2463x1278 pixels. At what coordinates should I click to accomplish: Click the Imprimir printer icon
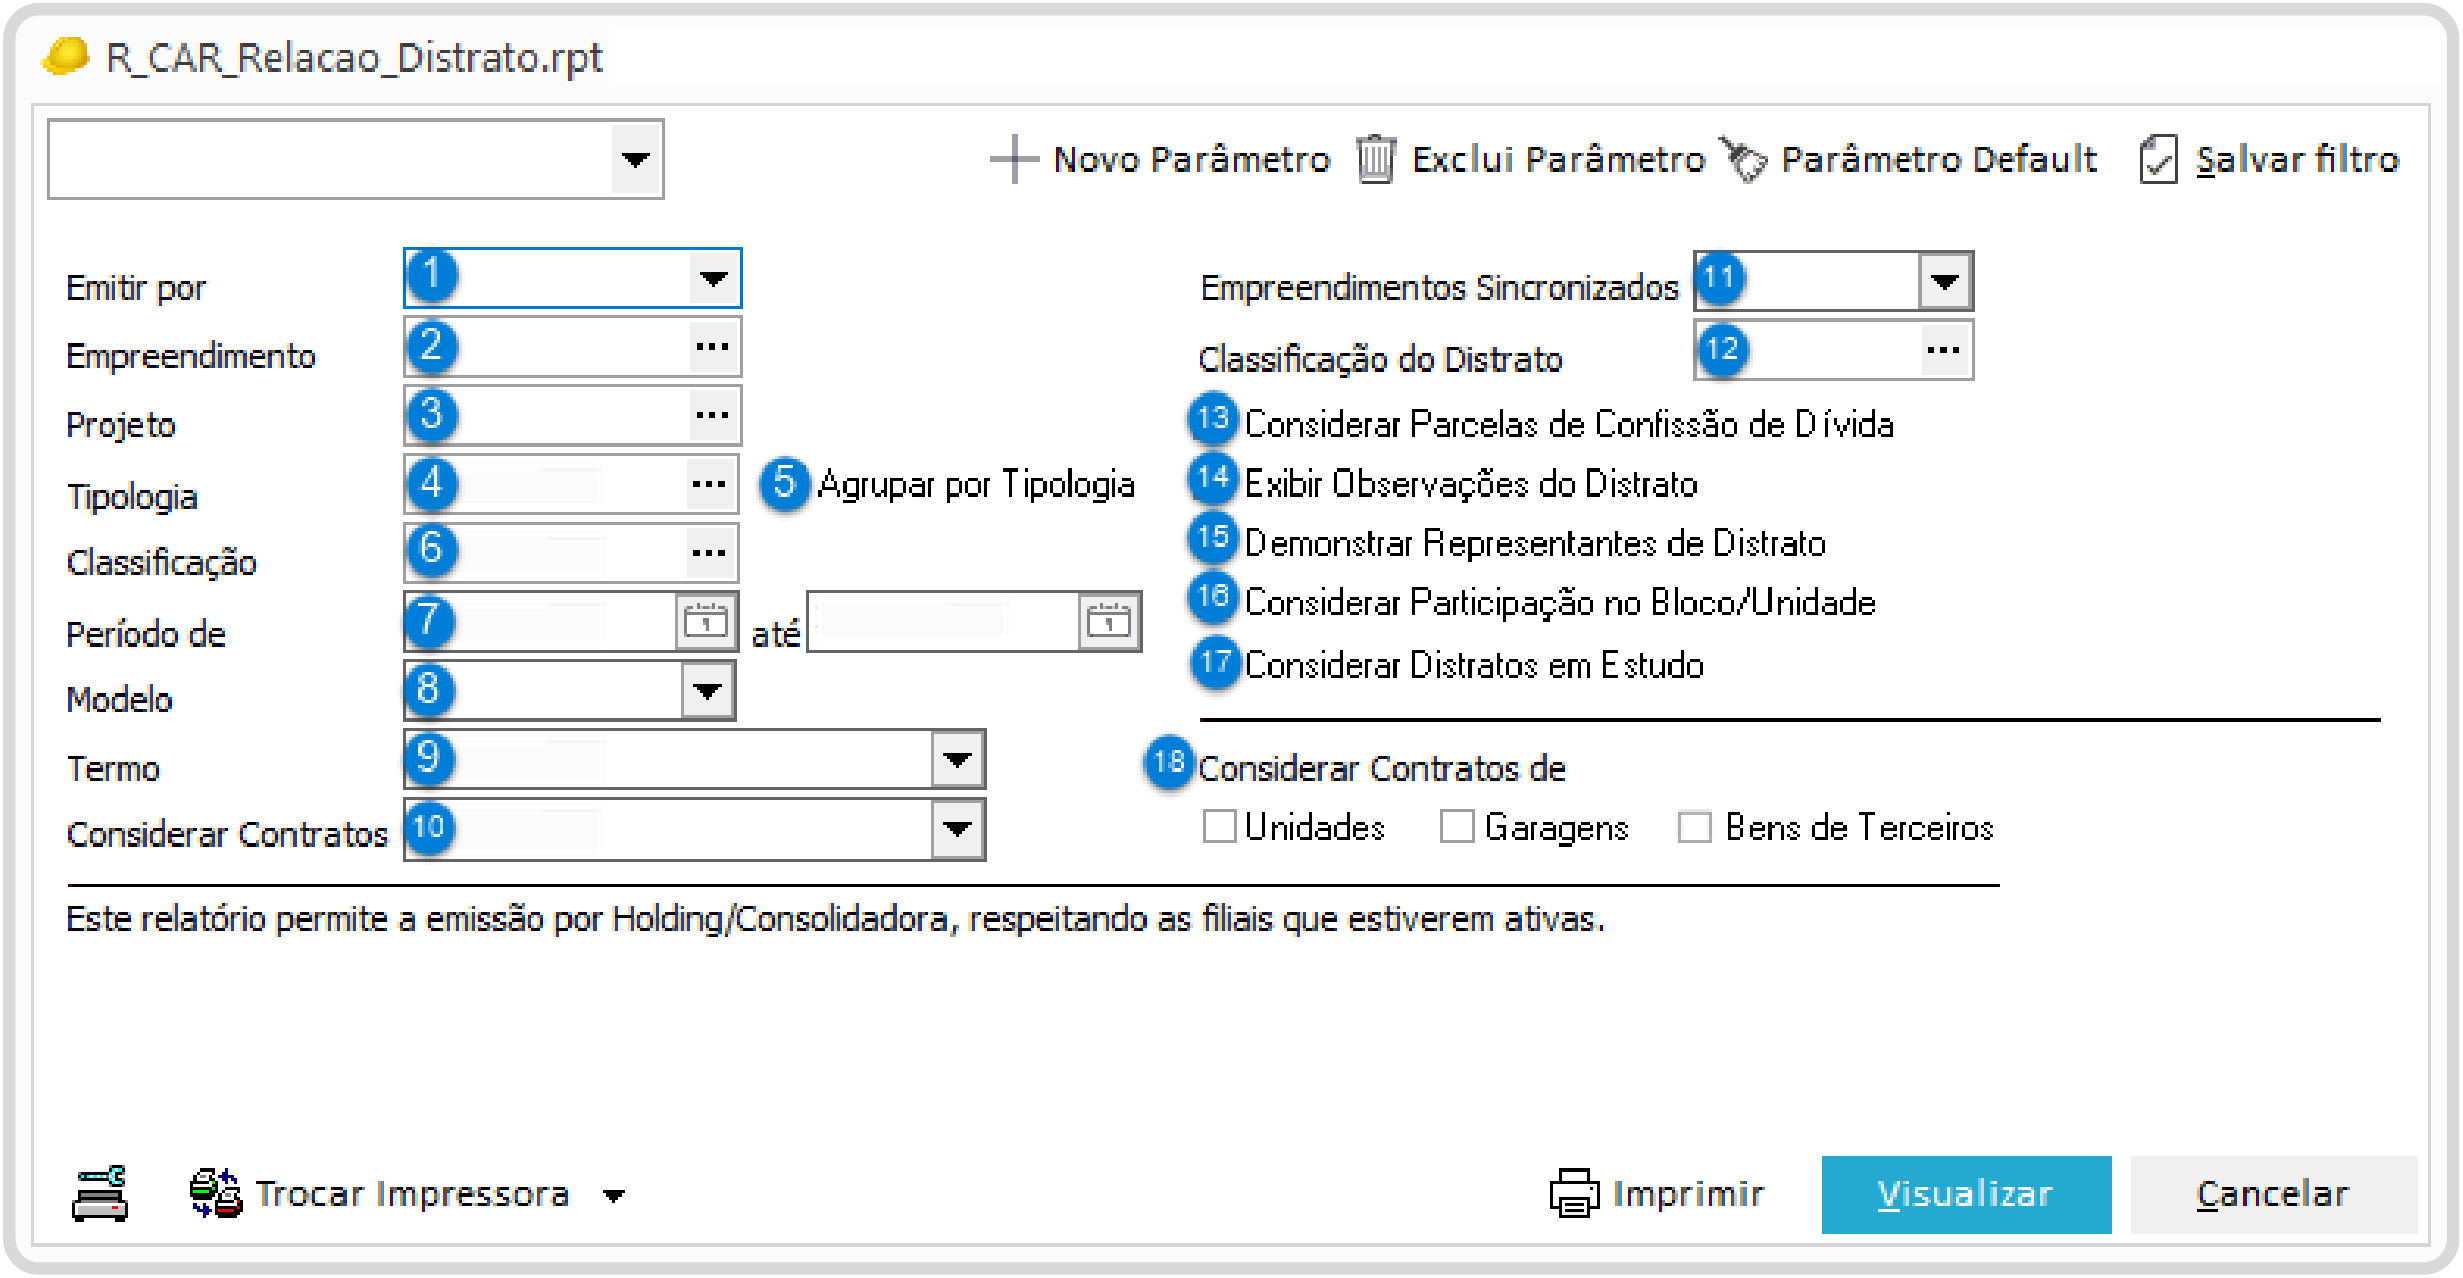pyautogui.click(x=1574, y=1194)
